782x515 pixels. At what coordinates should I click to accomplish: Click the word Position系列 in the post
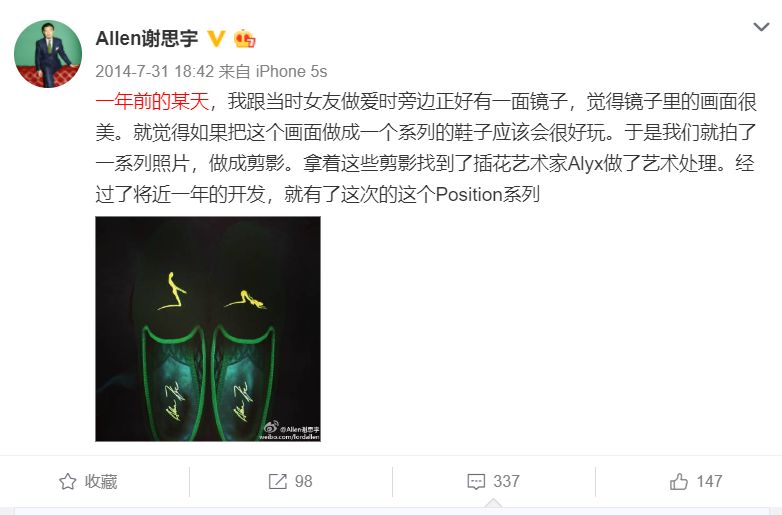[488, 194]
